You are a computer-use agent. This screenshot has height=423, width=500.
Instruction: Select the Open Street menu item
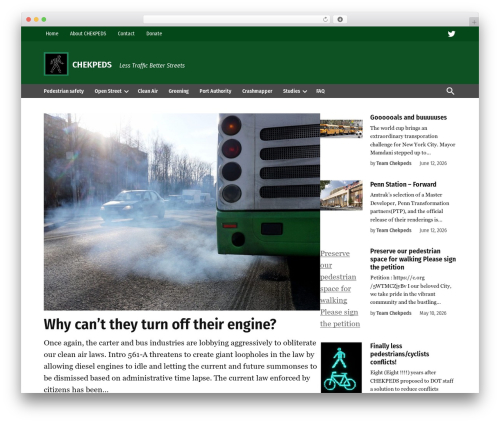108,91
